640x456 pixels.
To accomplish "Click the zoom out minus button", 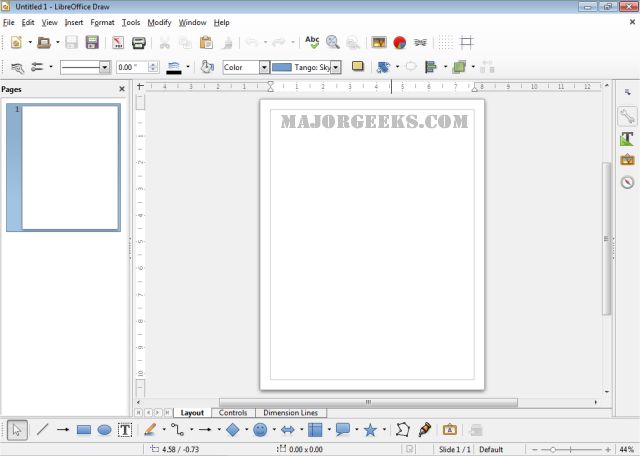I will [x=535, y=449].
